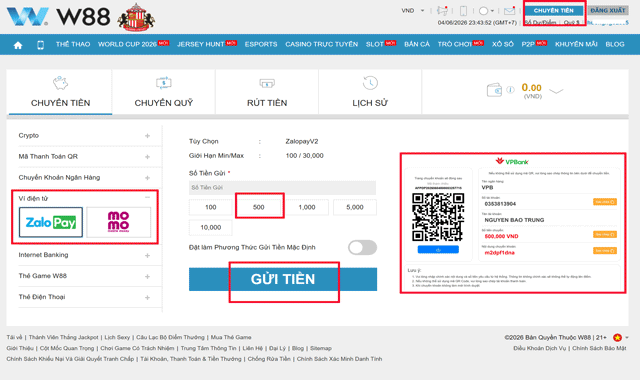Open Bắn Cá menu item

tap(417, 44)
